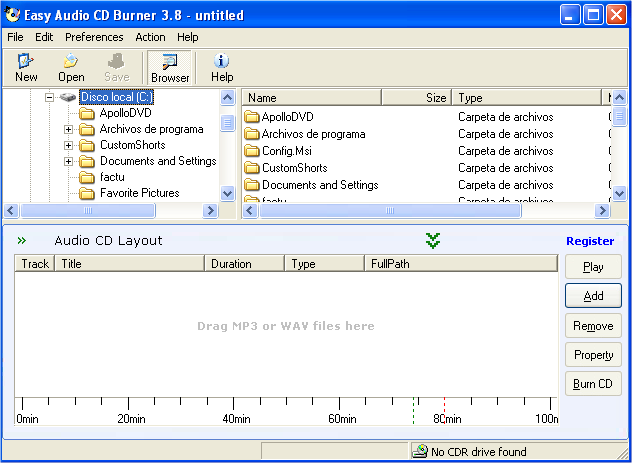
Task: Open the Edit menu
Action: (44, 37)
